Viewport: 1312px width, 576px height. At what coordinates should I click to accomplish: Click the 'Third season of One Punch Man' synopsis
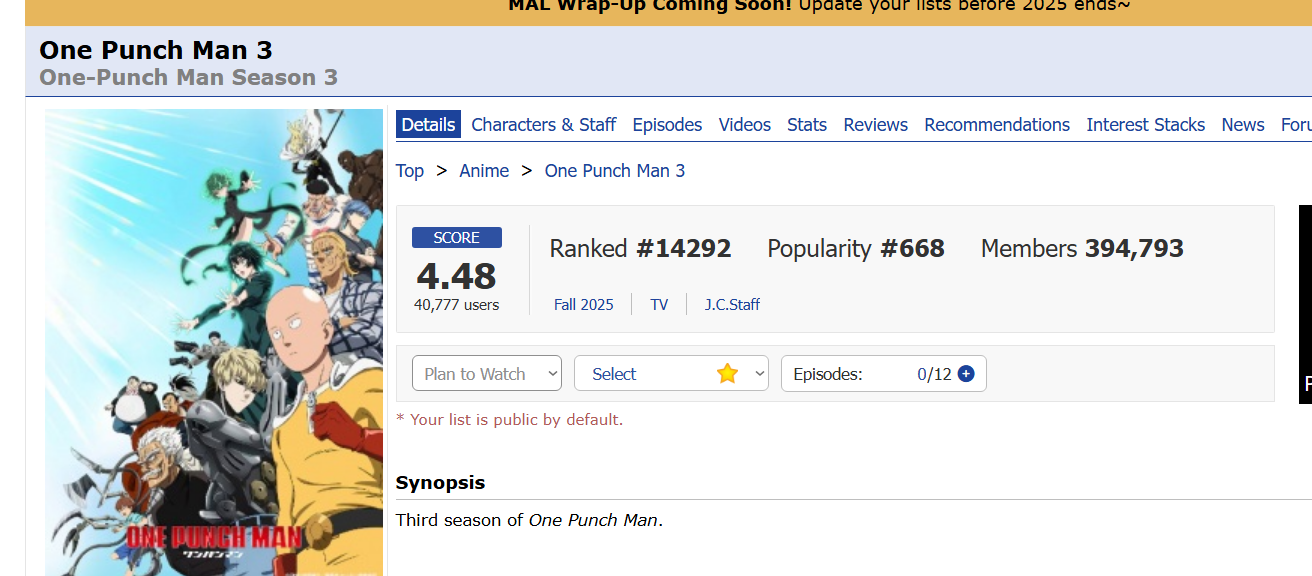pos(530,520)
